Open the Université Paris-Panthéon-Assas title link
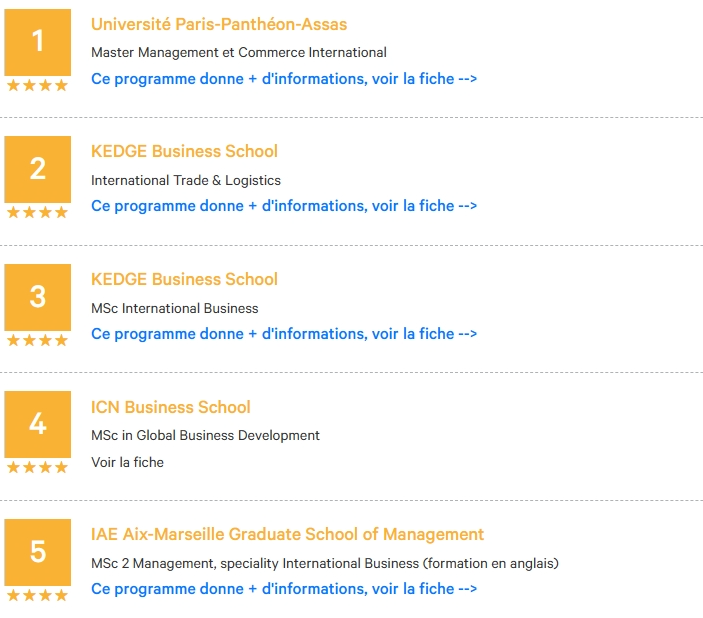Viewport: 703px width, 618px height. (219, 24)
